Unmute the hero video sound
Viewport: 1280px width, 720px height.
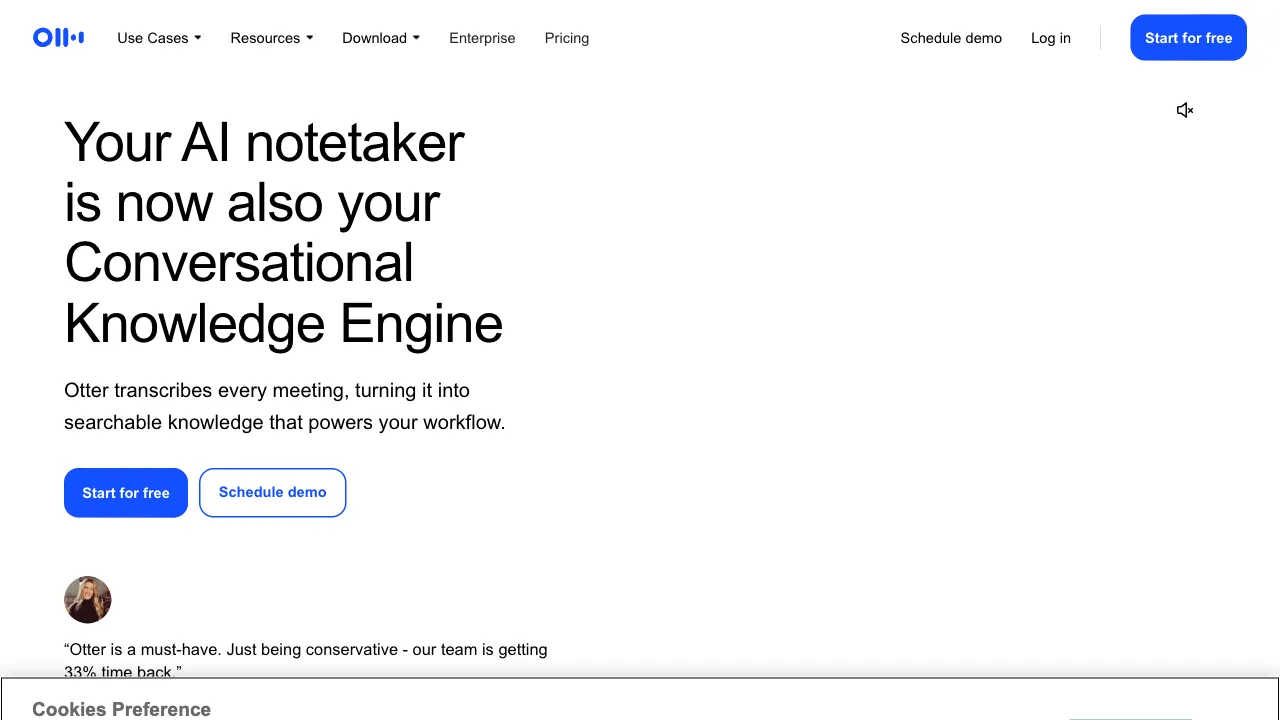1185,110
